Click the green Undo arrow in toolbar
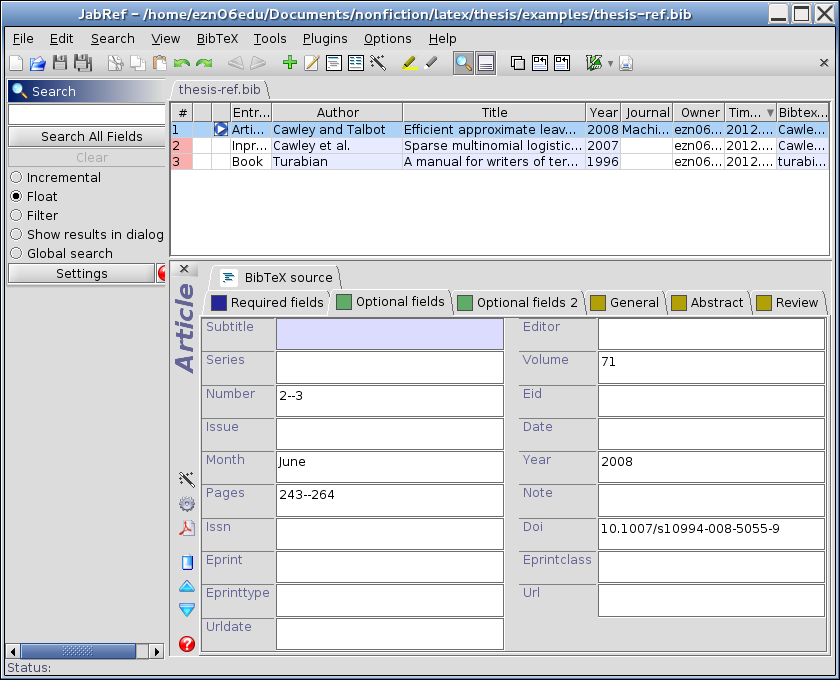The width and height of the screenshot is (840, 680). [182, 63]
